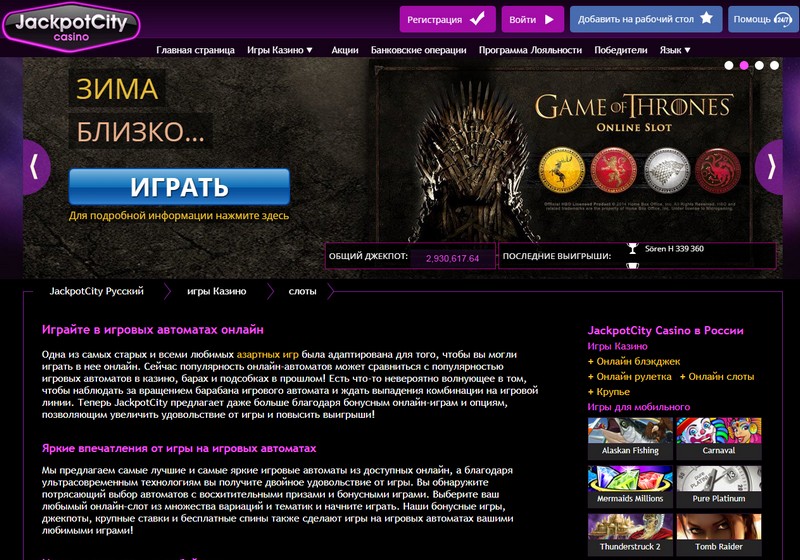Click the blue ИГРАТЬ button

[179, 187]
